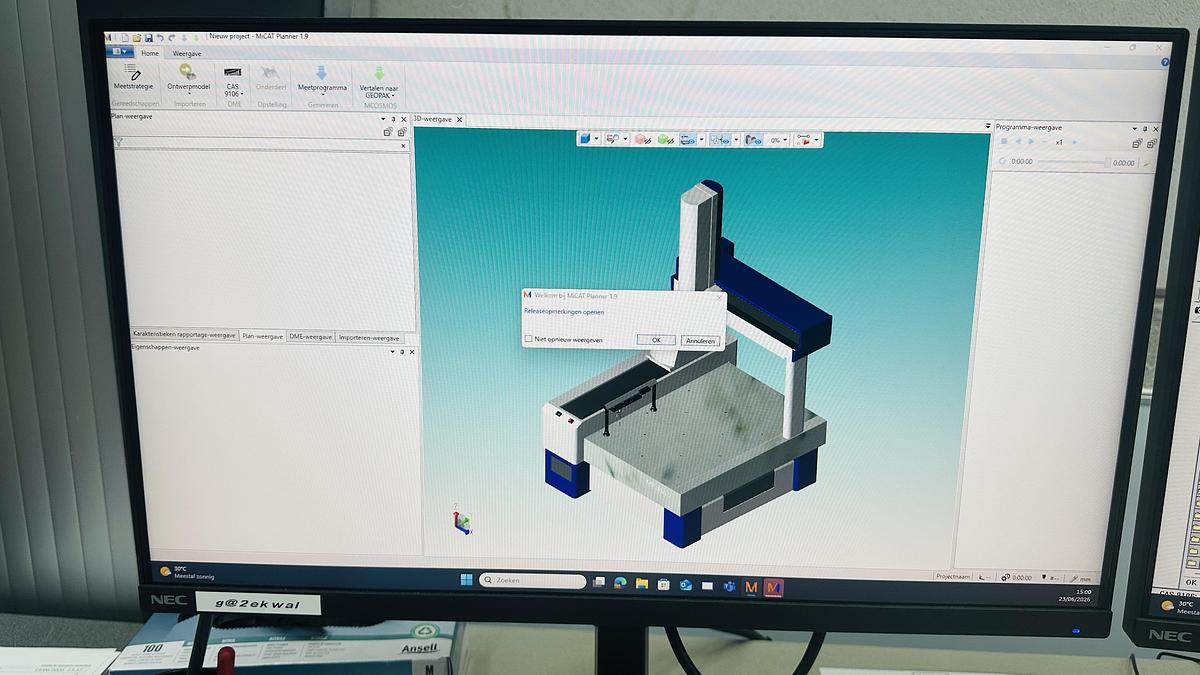Image resolution: width=1200 pixels, height=675 pixels.
Task: Click the Ontwerpmodel import icon
Action: coord(187,72)
